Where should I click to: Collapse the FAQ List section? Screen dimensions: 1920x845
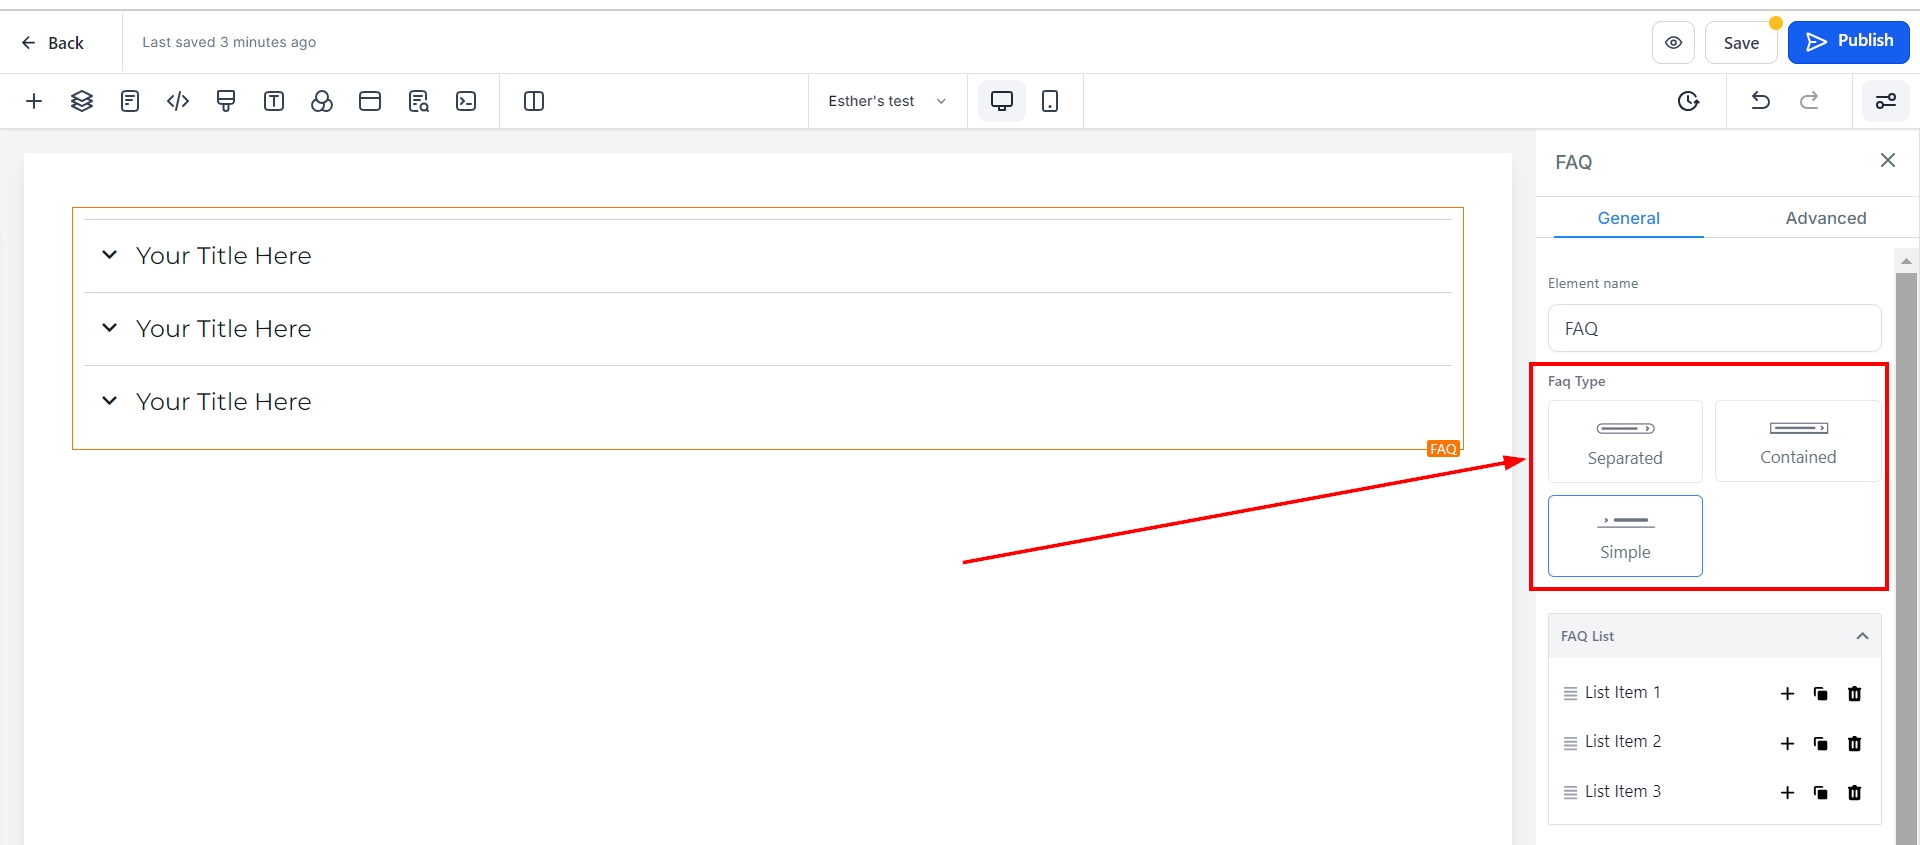[1862, 636]
